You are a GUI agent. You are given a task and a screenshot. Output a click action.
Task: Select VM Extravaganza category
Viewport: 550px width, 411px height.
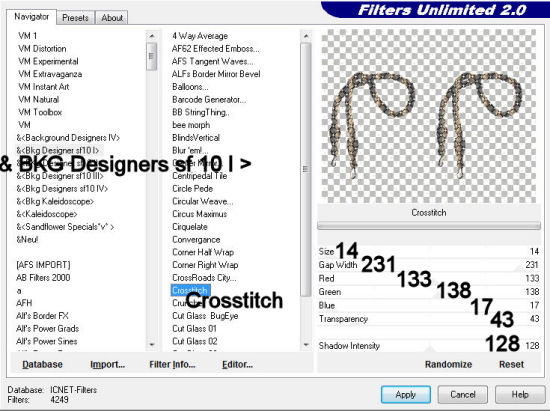point(50,74)
